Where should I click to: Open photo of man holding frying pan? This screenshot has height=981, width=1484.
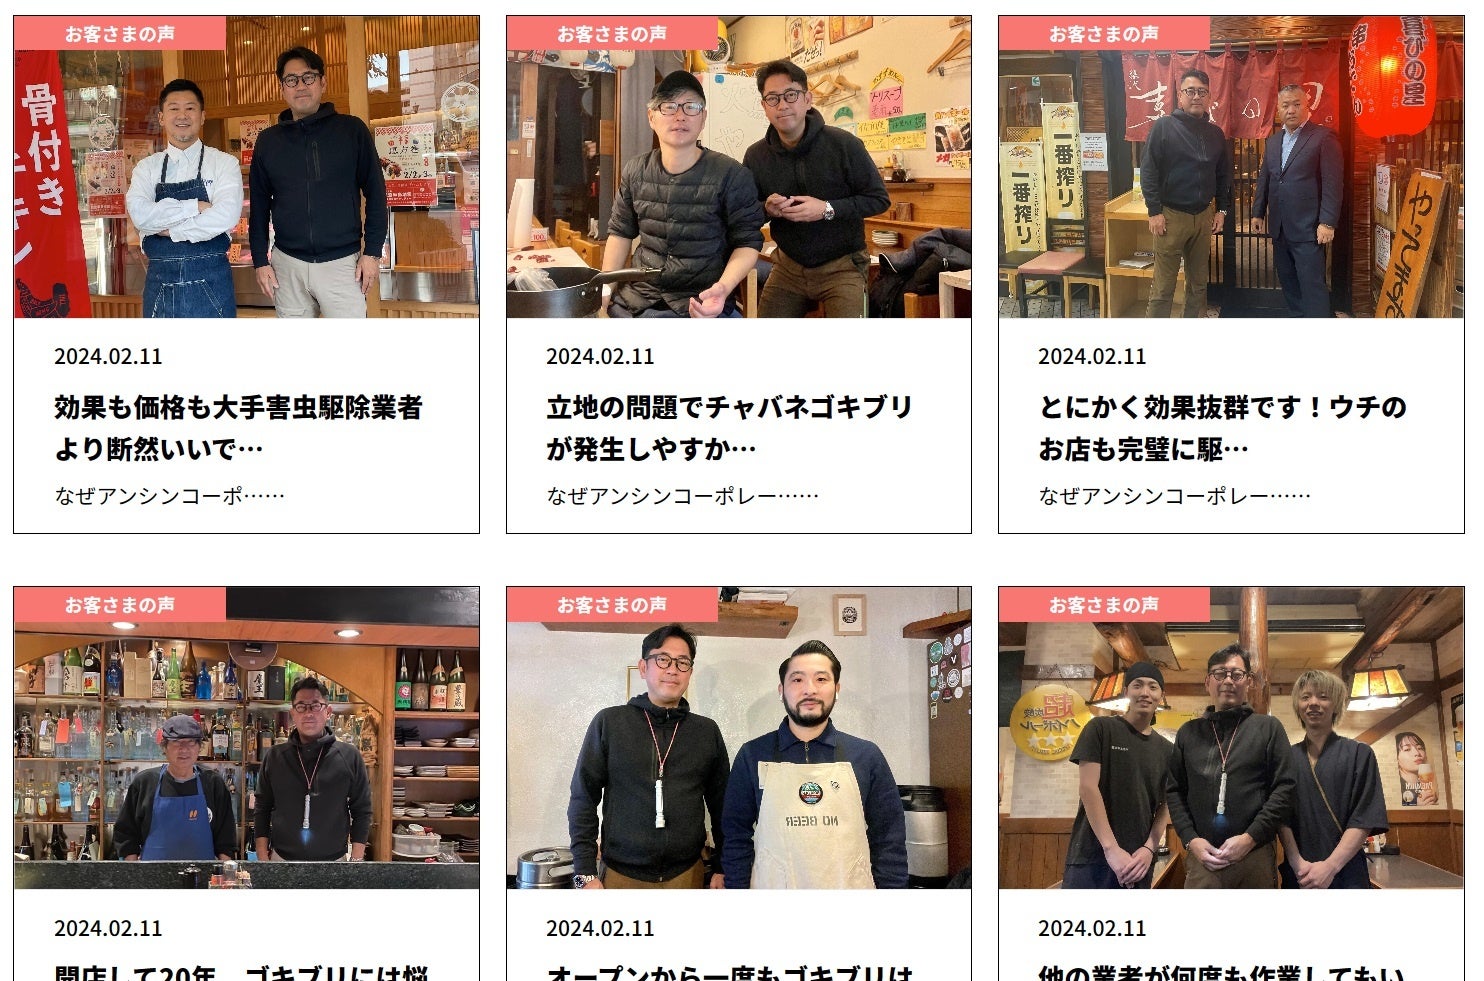click(739, 166)
